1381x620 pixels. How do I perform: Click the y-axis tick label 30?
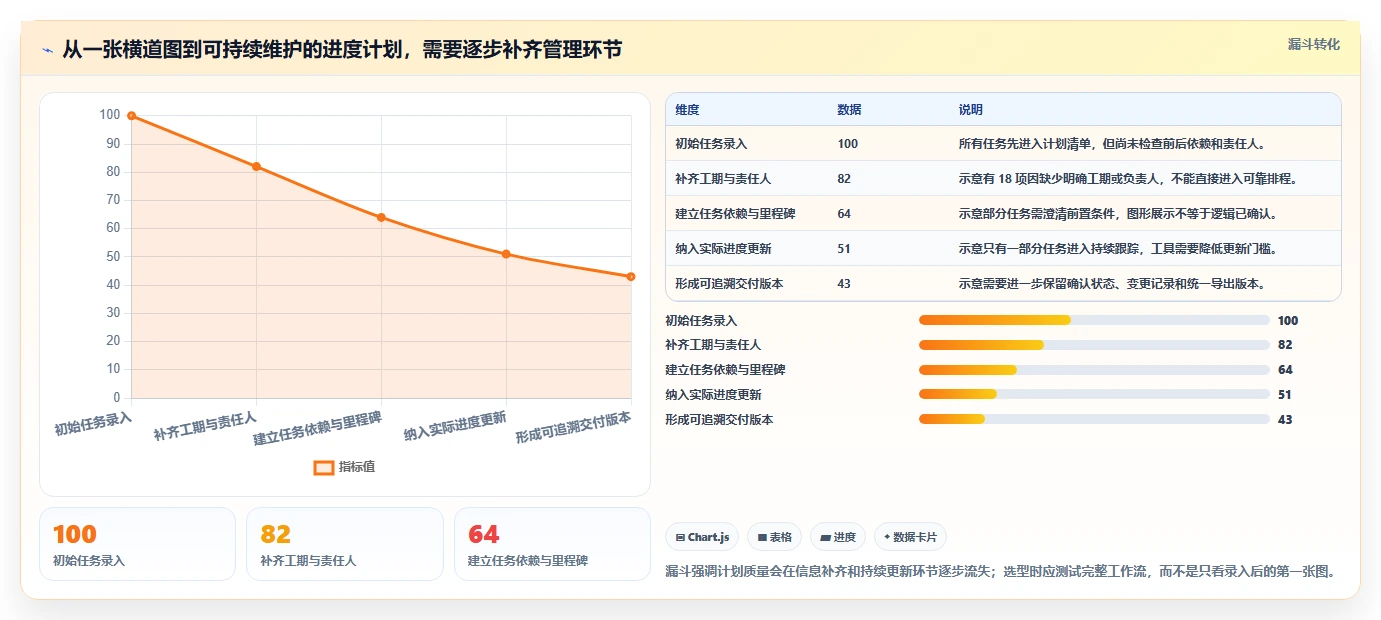(111, 313)
